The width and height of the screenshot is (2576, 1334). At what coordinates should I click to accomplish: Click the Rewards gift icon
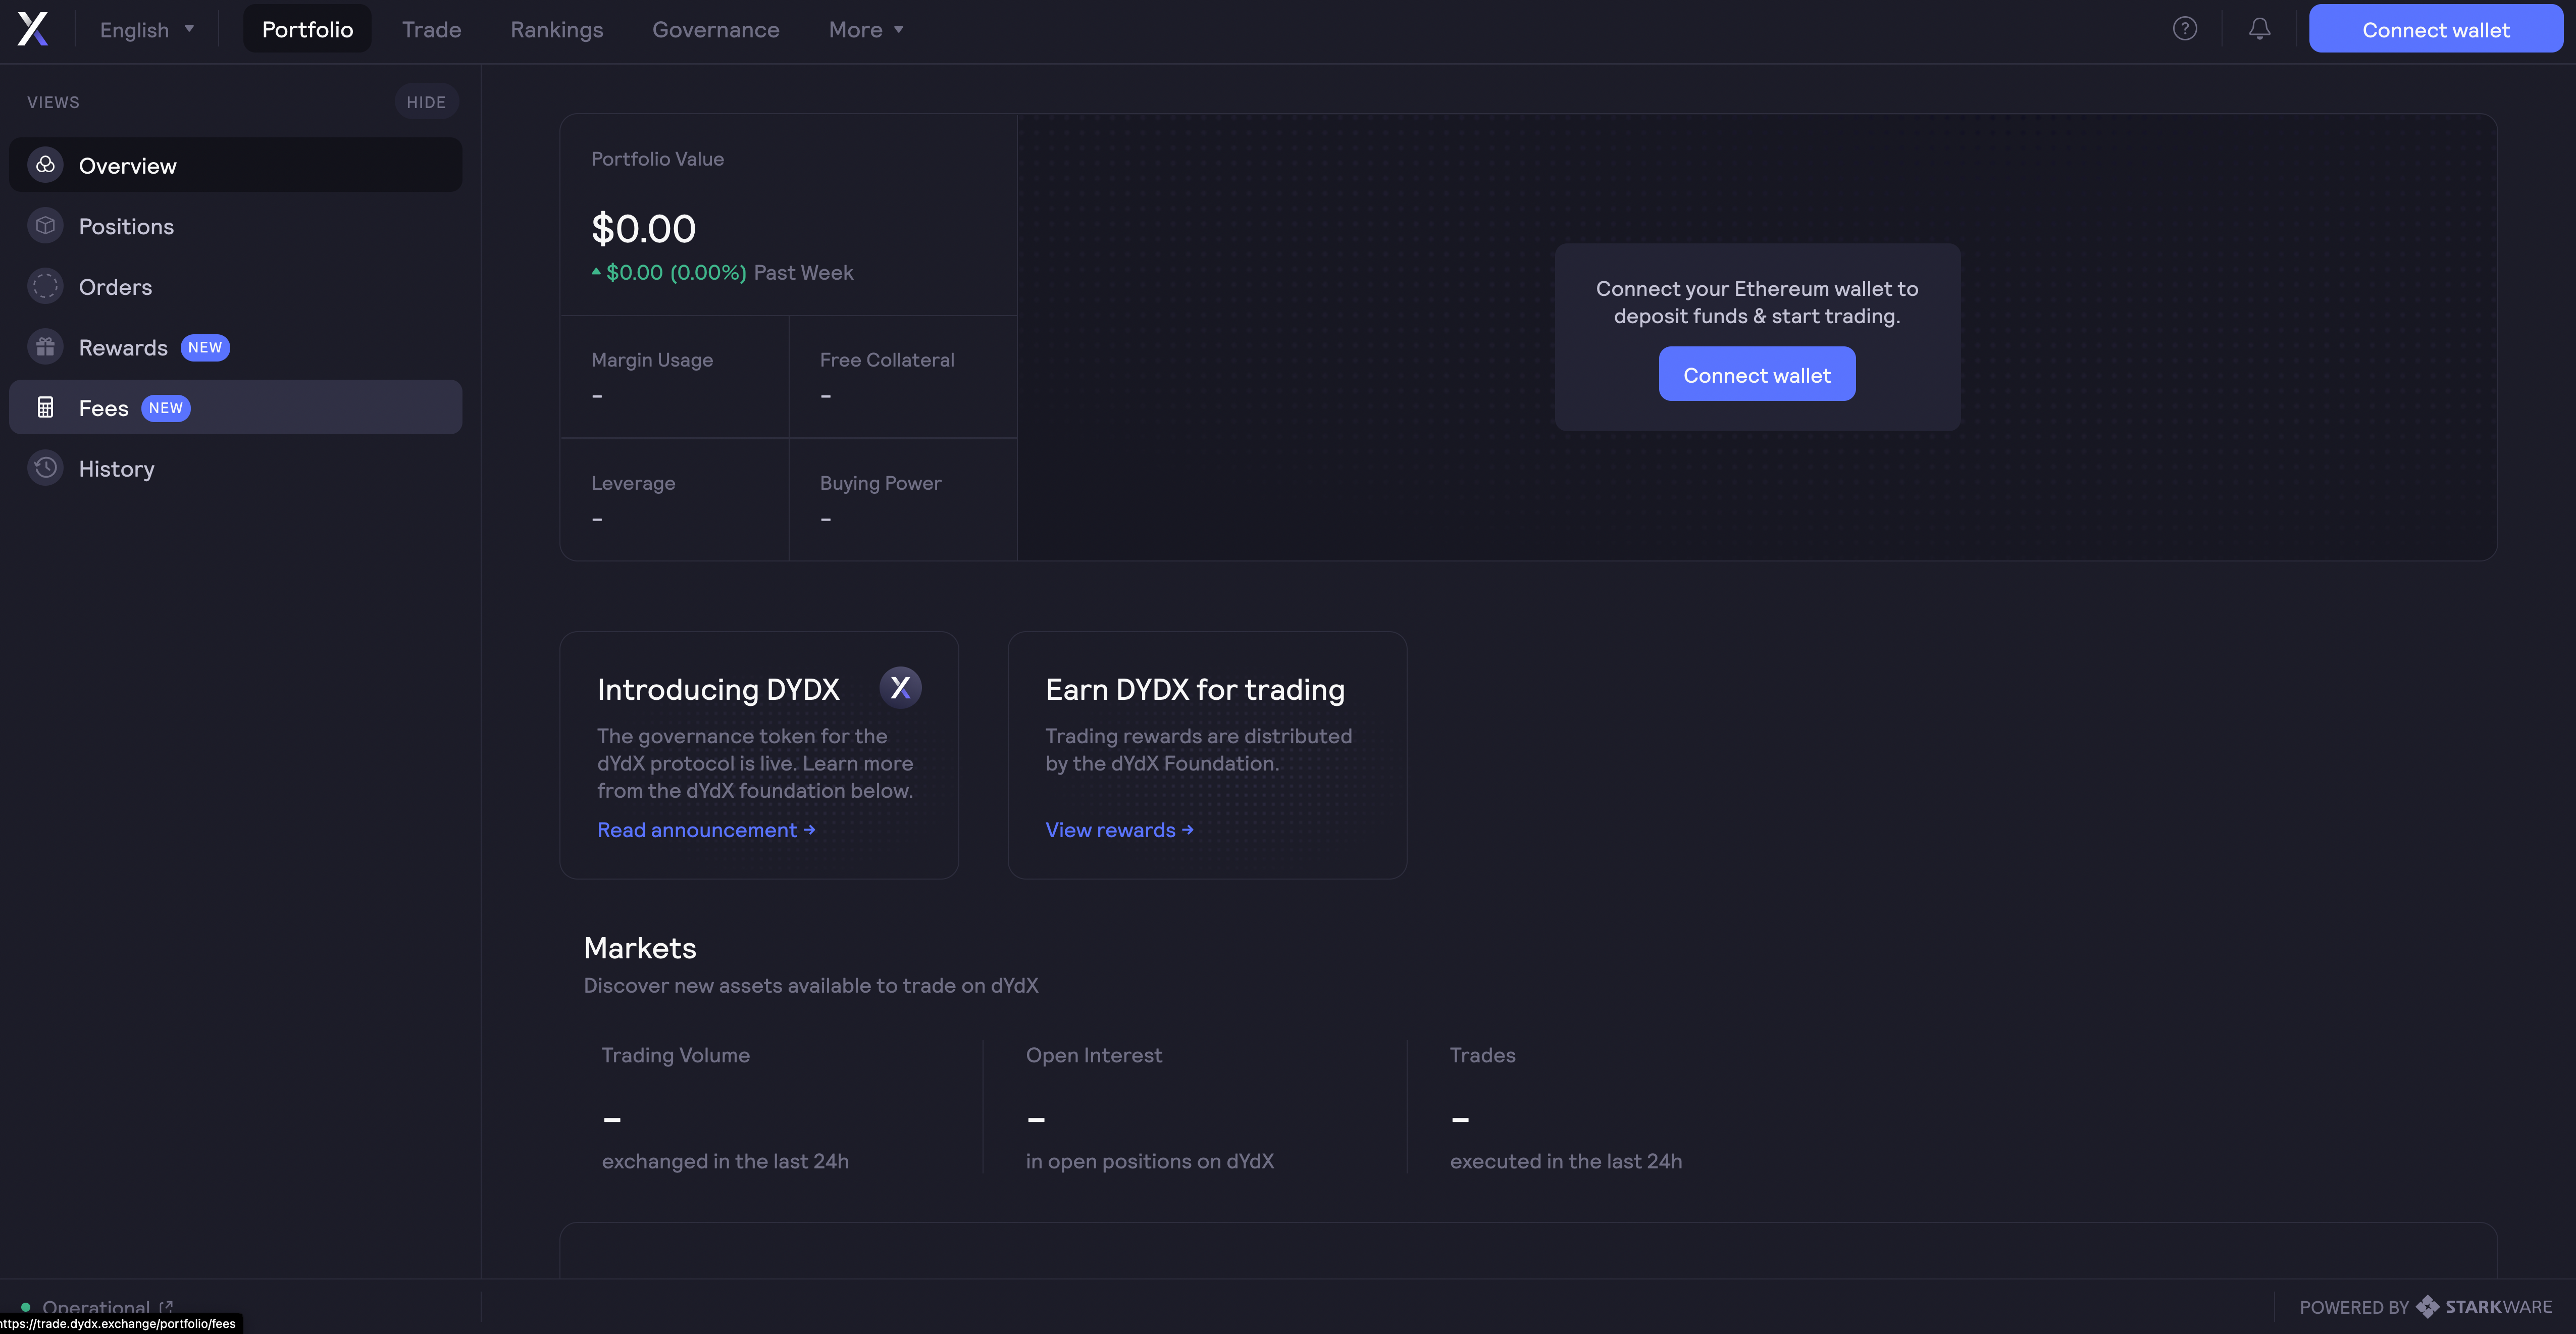tap(45, 347)
